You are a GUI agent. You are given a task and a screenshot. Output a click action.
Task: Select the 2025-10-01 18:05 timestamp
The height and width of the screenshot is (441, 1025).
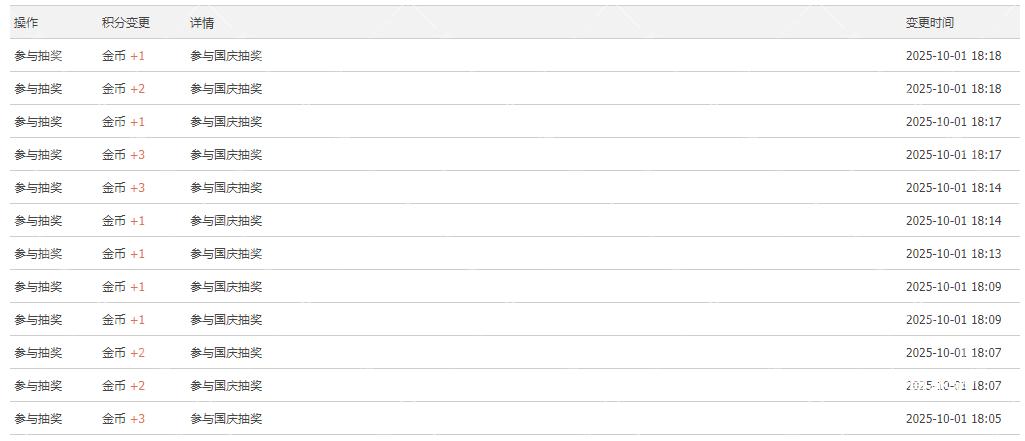(x=953, y=419)
